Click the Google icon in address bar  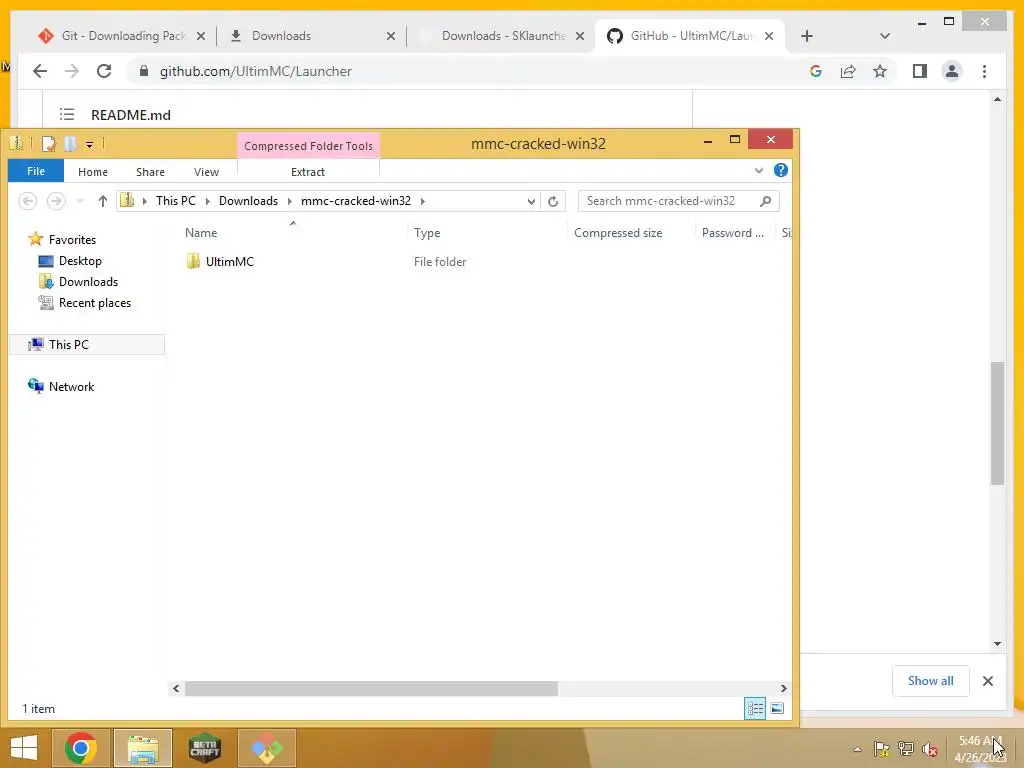[x=816, y=71]
